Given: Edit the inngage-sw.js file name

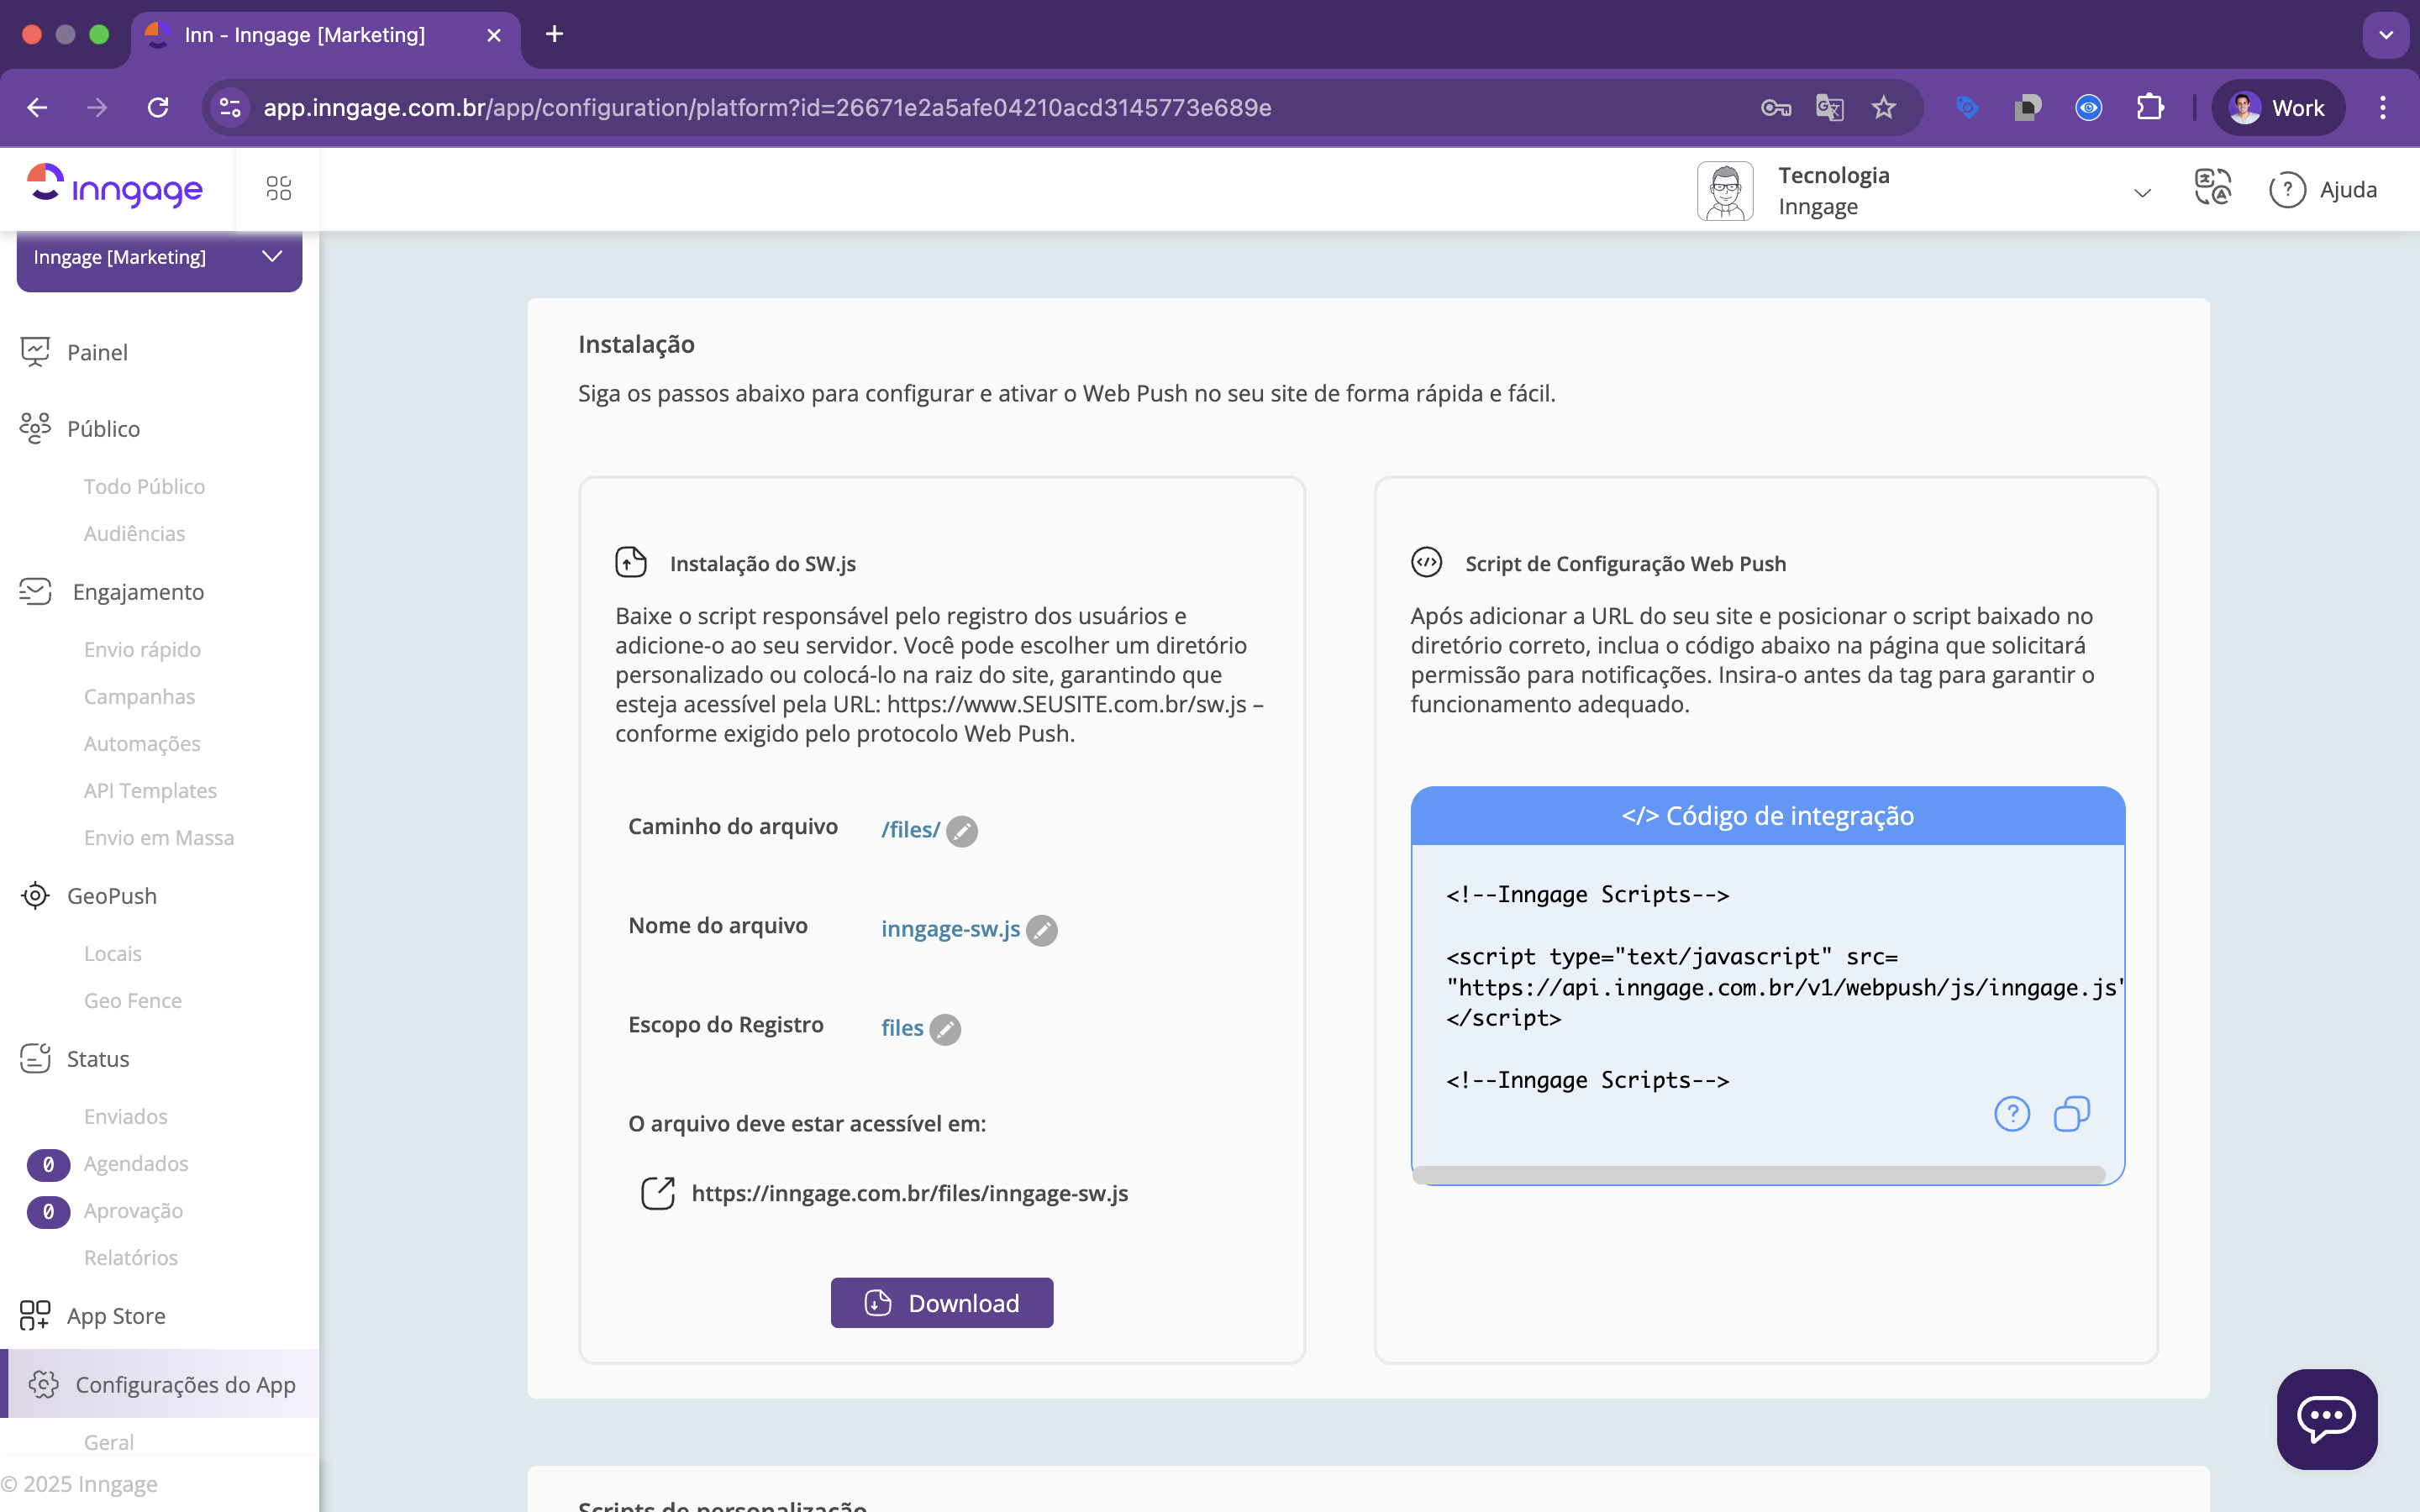Looking at the screenshot, I should pyautogui.click(x=1041, y=930).
